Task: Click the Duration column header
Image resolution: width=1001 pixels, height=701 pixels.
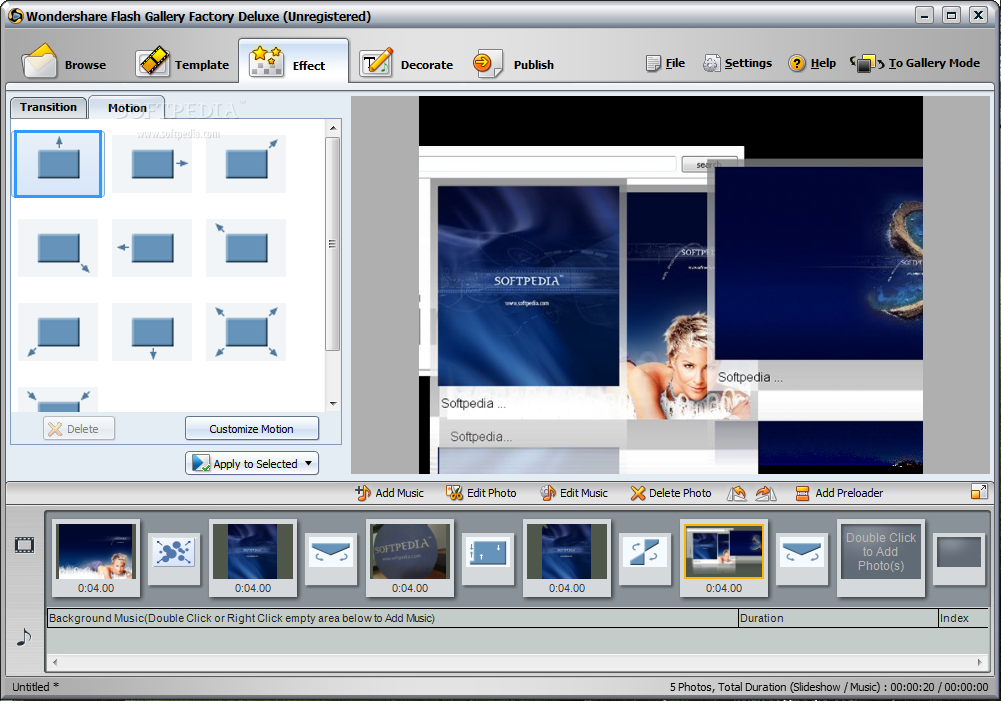Action: [838, 618]
